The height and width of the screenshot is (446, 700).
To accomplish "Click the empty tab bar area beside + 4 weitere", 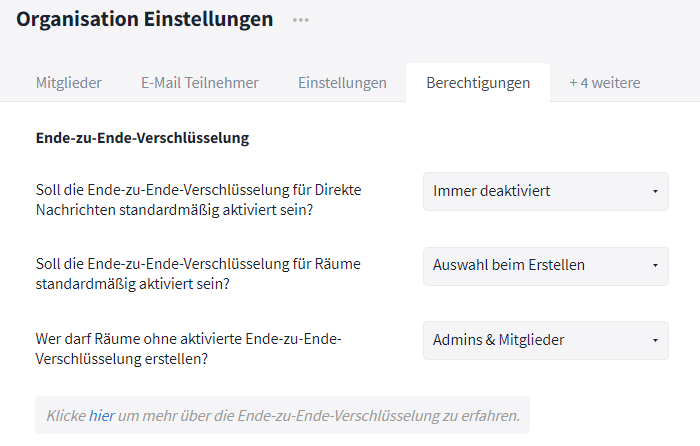I will coord(675,83).
